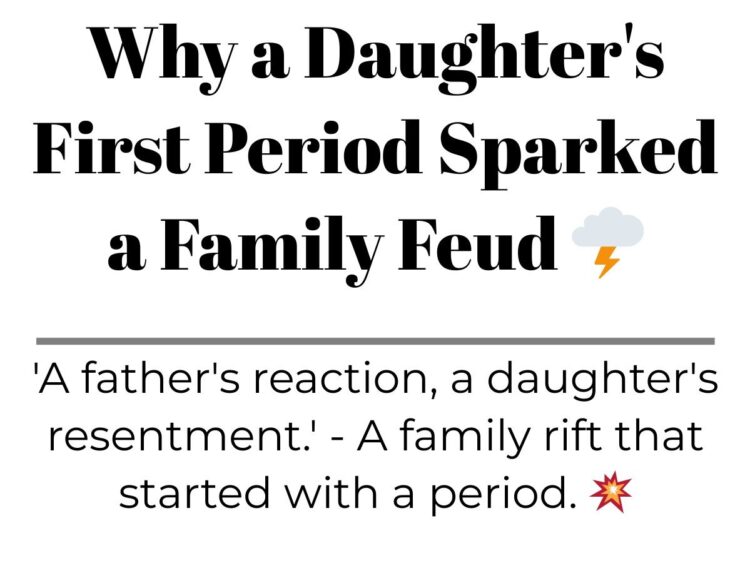Select the headline words "First Period"
This screenshot has width=750, height=563.
click(x=227, y=148)
